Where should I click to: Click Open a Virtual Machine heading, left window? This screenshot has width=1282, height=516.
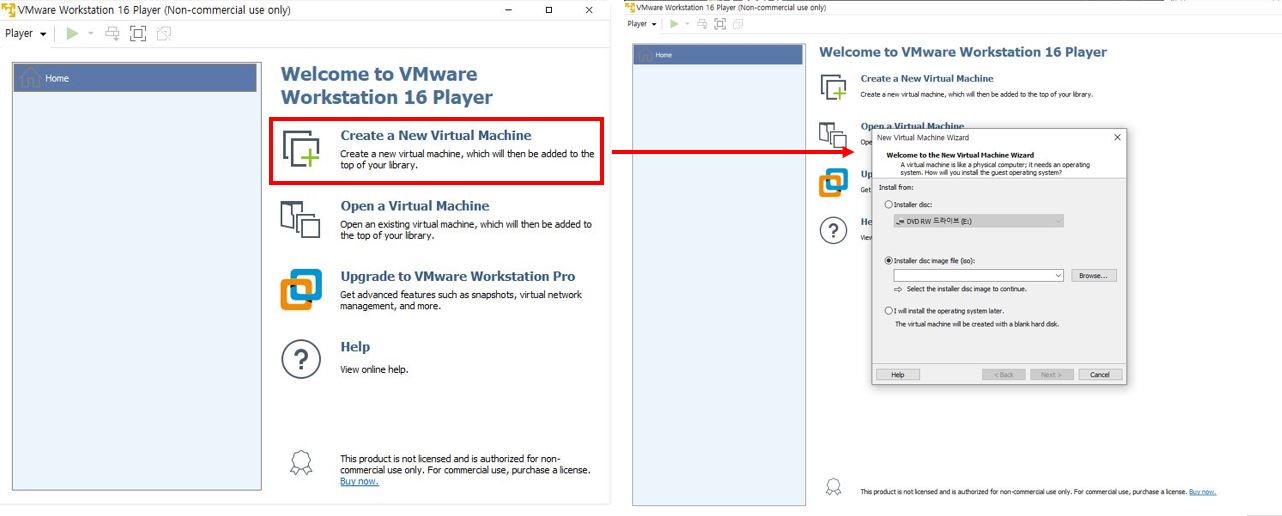pyautogui.click(x=415, y=206)
